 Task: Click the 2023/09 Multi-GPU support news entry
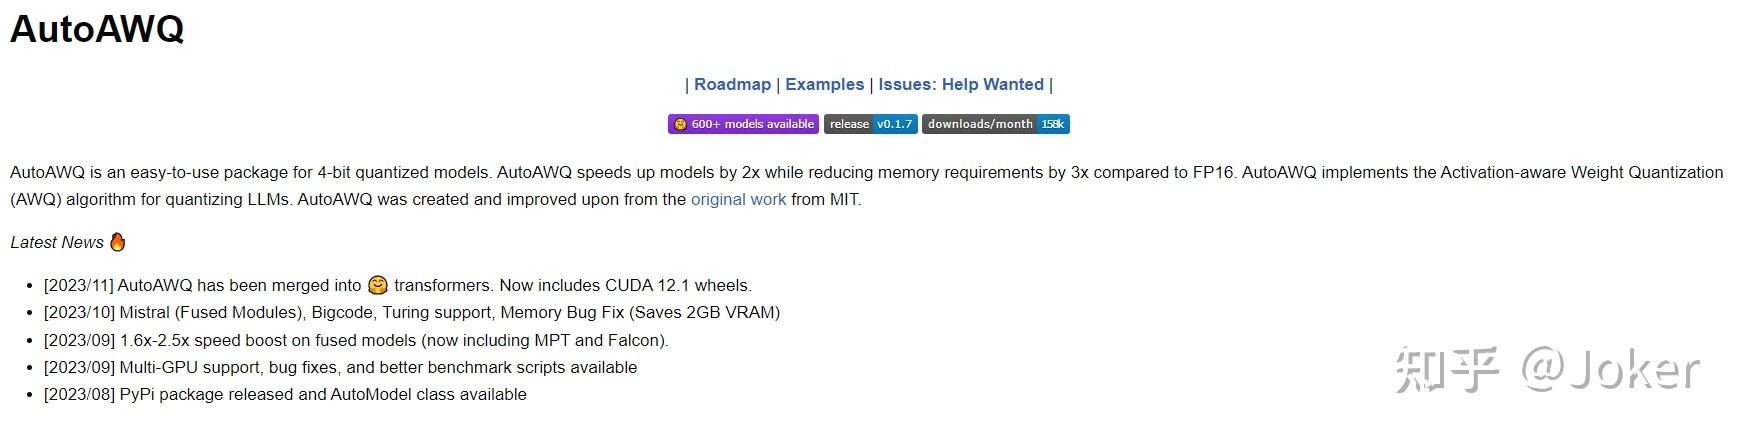(340, 367)
